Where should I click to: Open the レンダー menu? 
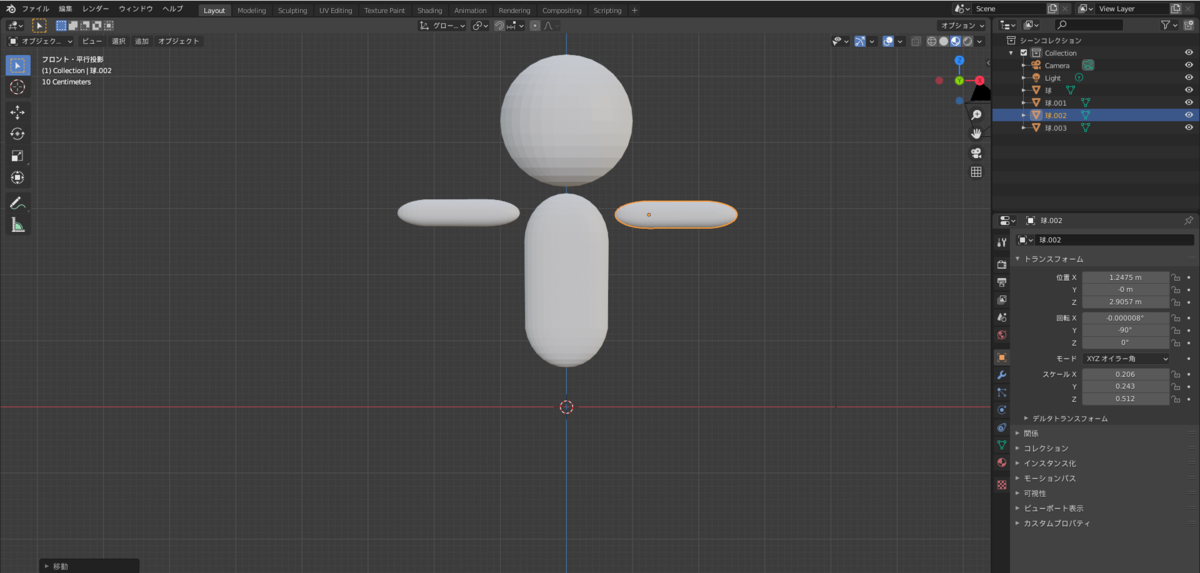pyautogui.click(x=96, y=9)
